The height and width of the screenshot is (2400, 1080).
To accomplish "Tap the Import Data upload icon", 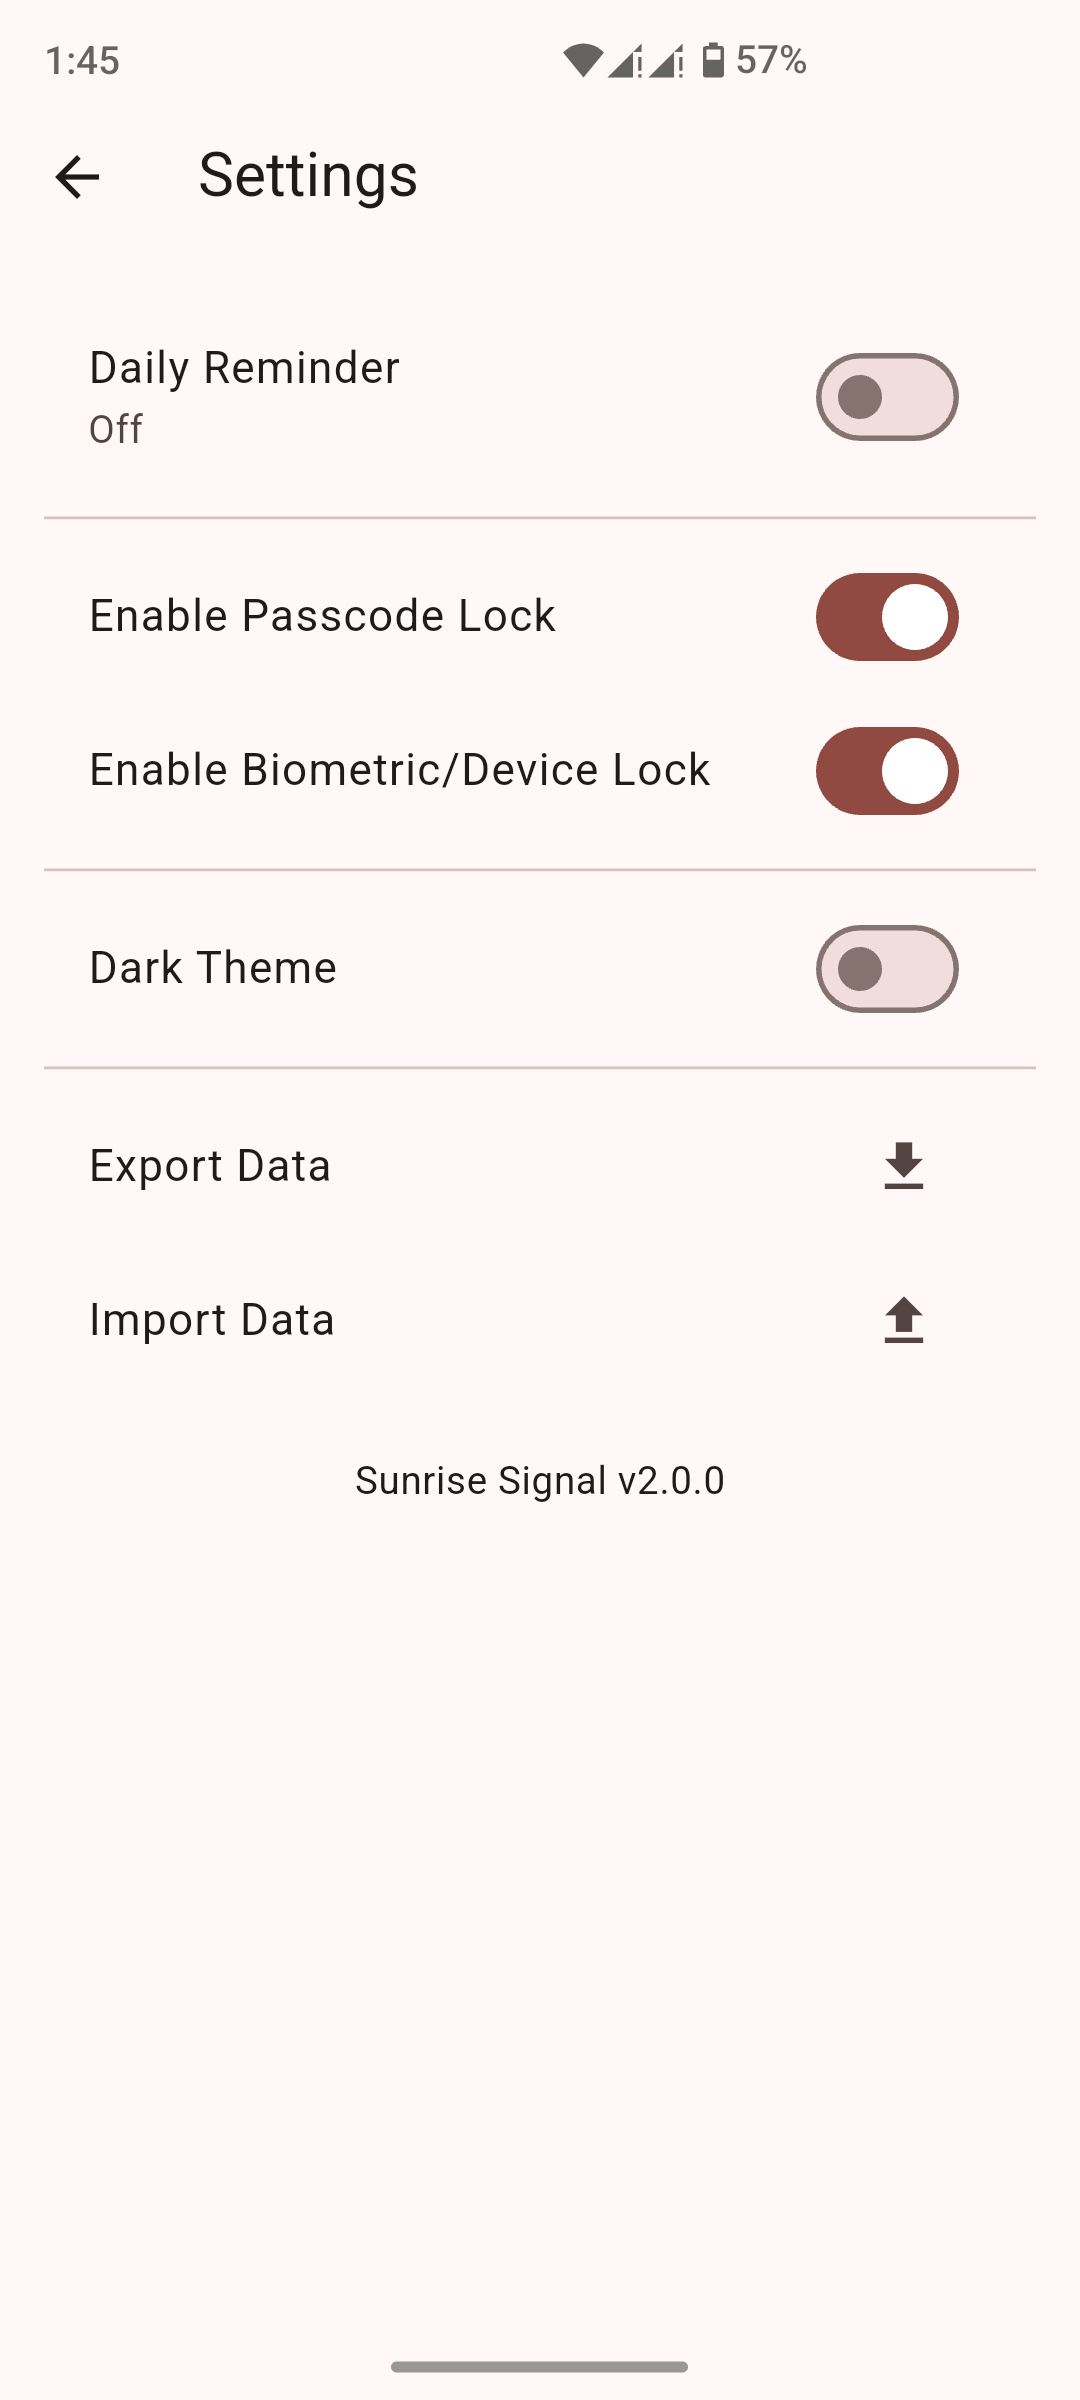I will (x=903, y=1320).
